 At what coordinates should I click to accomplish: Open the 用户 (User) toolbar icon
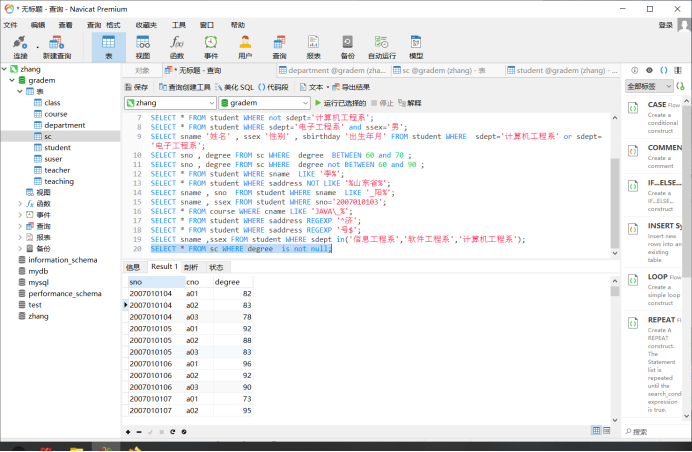click(x=245, y=48)
